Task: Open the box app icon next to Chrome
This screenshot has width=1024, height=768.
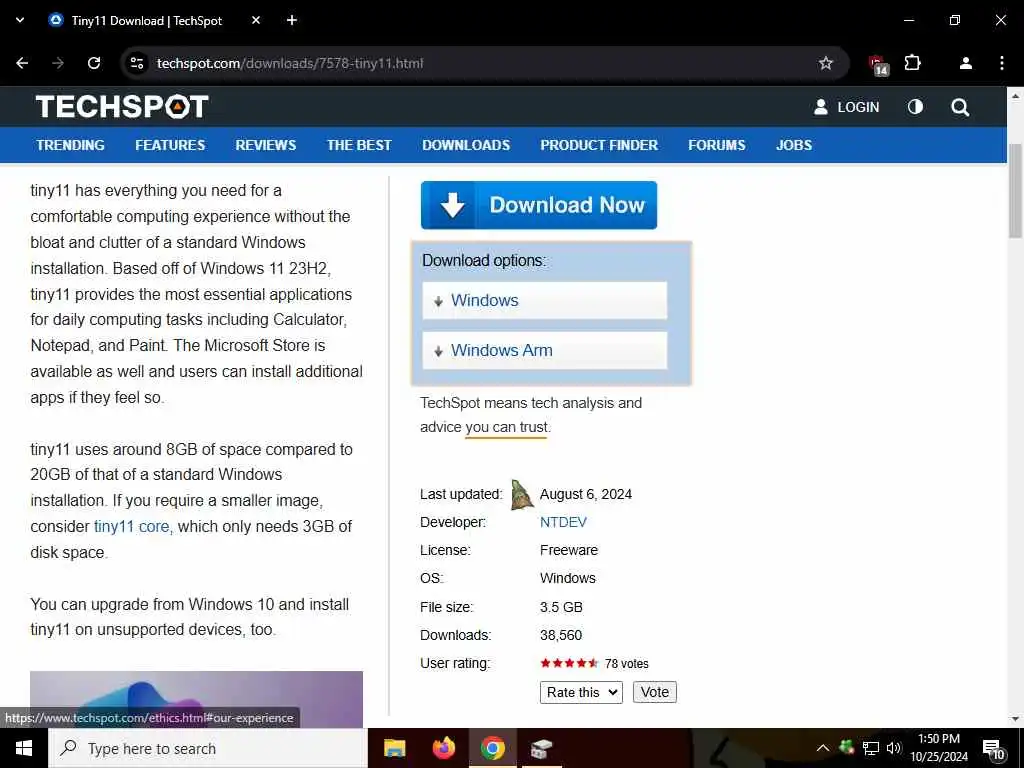Action: point(541,748)
